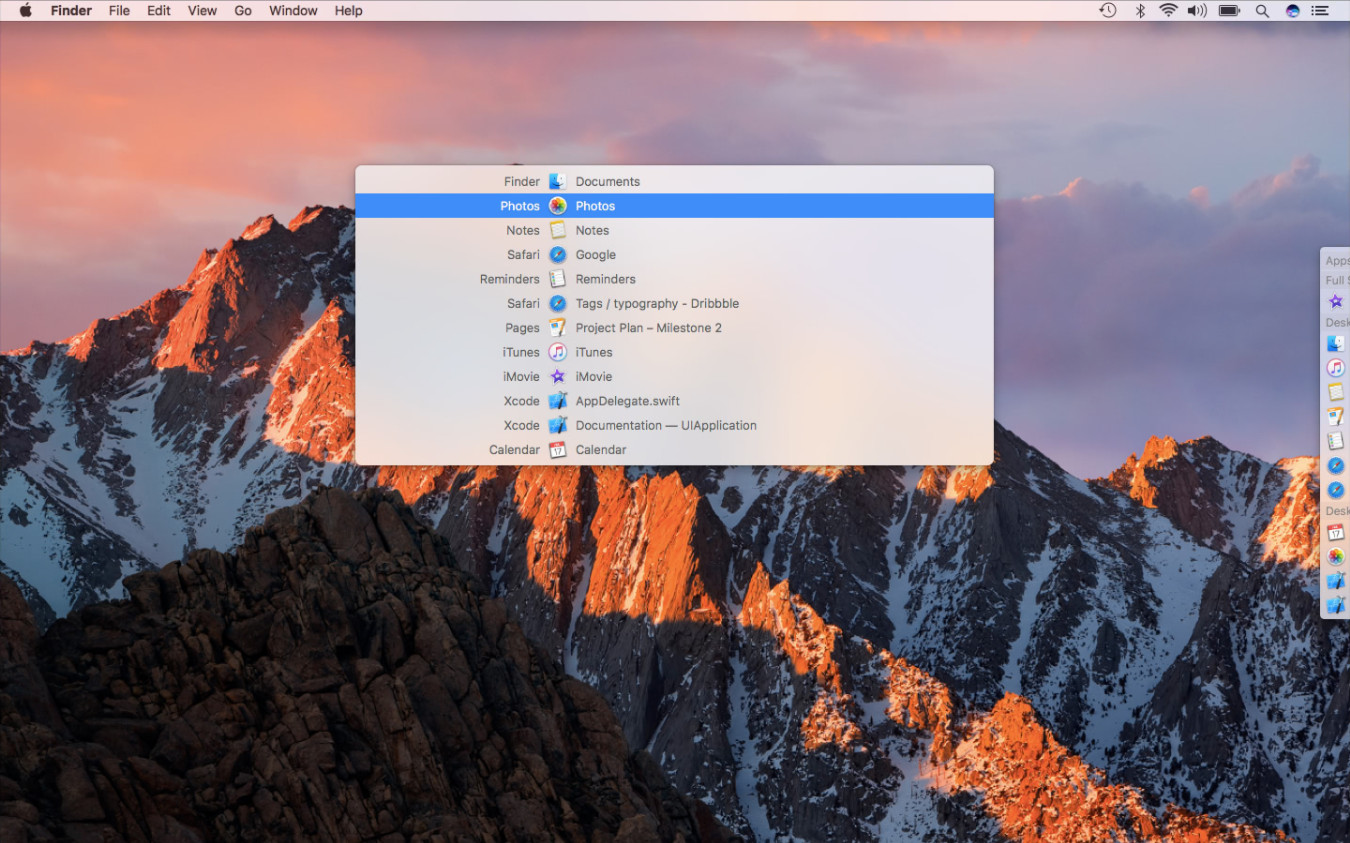1350x843 pixels.
Task: Click iTunes icon in right side panel
Action: (1335, 368)
